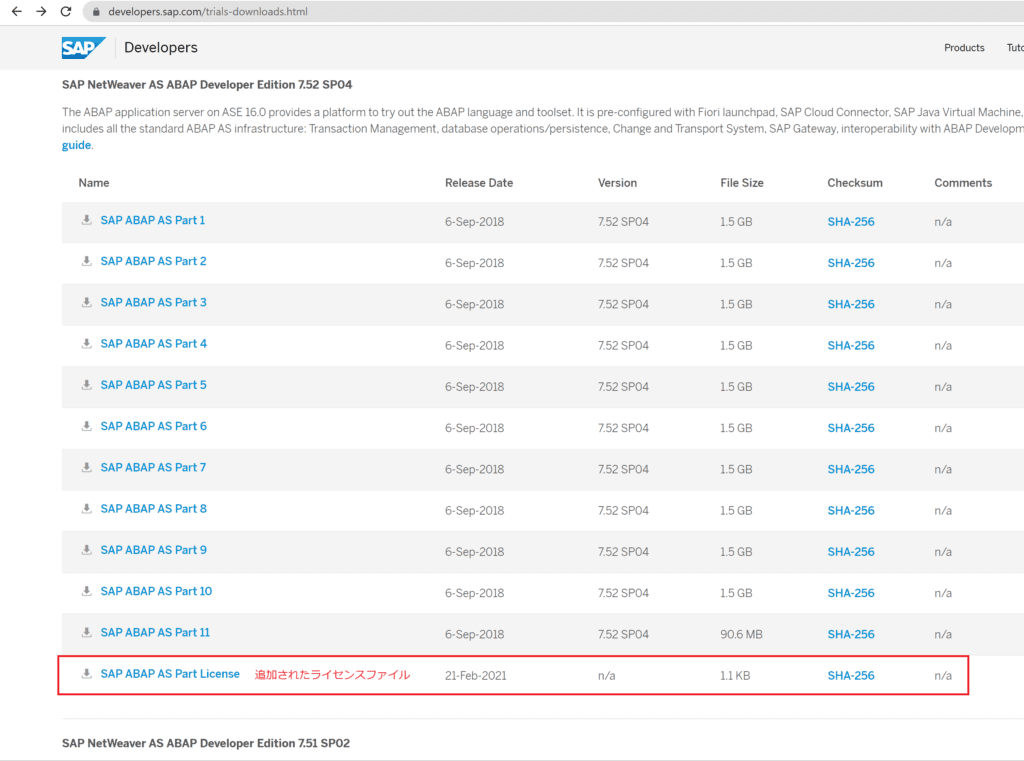Viewport: 1024px width, 761px height.
Task: Open SHA-256 checksum for Part License
Action: tap(851, 675)
